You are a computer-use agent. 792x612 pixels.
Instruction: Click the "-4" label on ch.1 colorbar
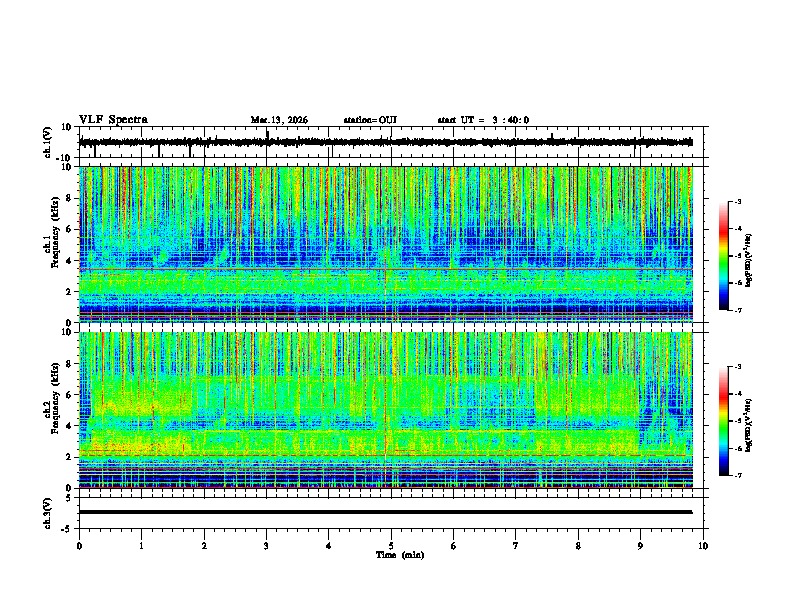(737, 229)
